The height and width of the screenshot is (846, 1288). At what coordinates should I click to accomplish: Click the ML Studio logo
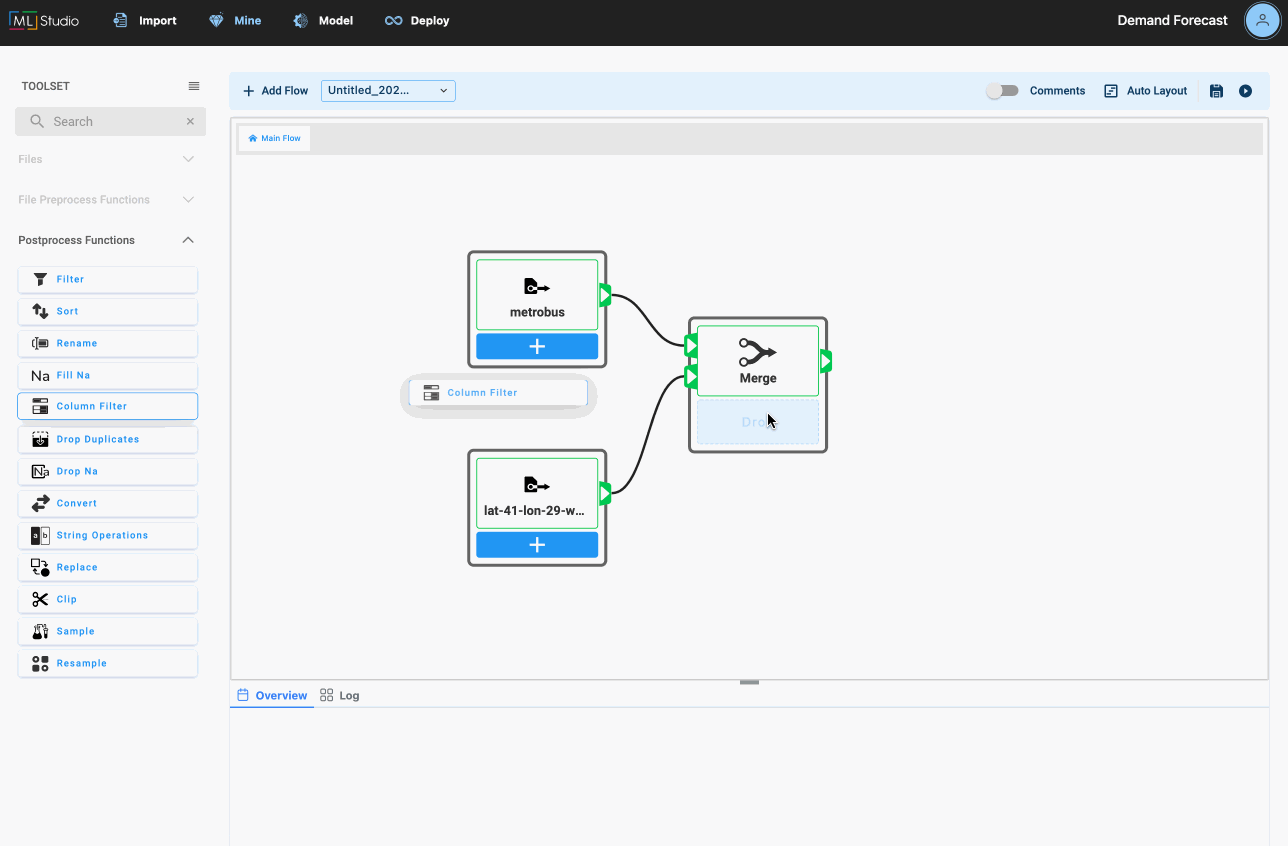[44, 20]
